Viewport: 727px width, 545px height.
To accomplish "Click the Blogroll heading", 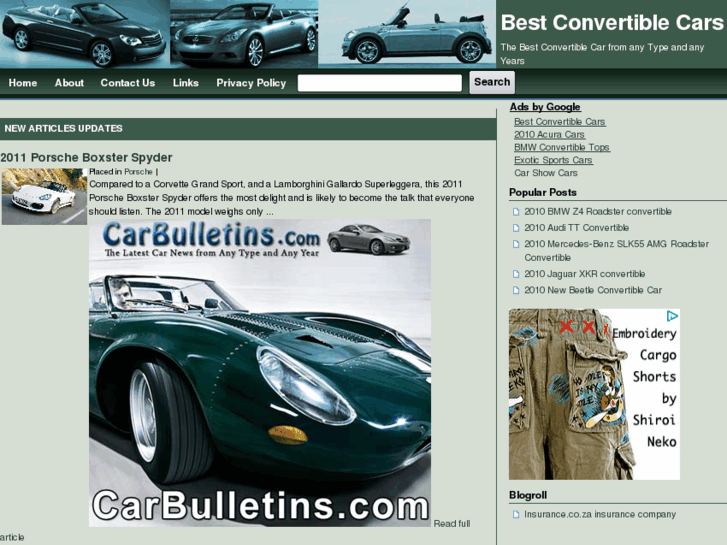I will tap(528, 495).
